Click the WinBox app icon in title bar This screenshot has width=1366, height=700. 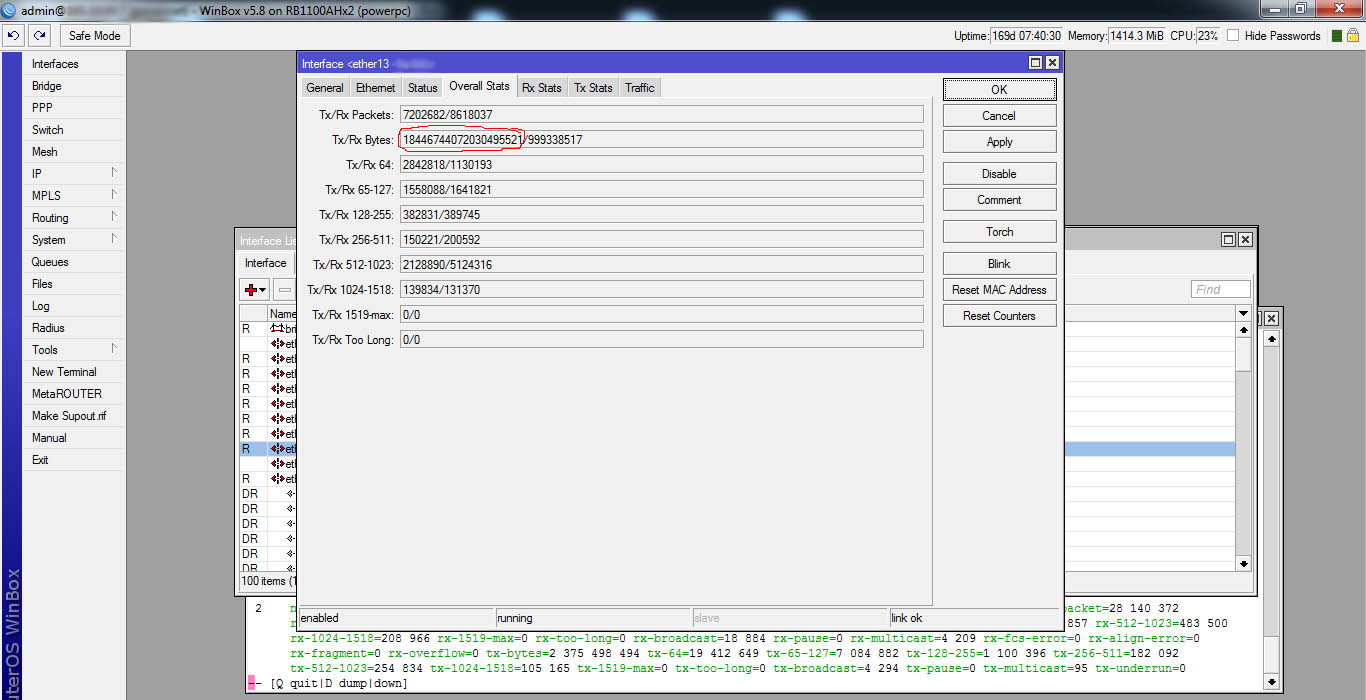point(9,9)
